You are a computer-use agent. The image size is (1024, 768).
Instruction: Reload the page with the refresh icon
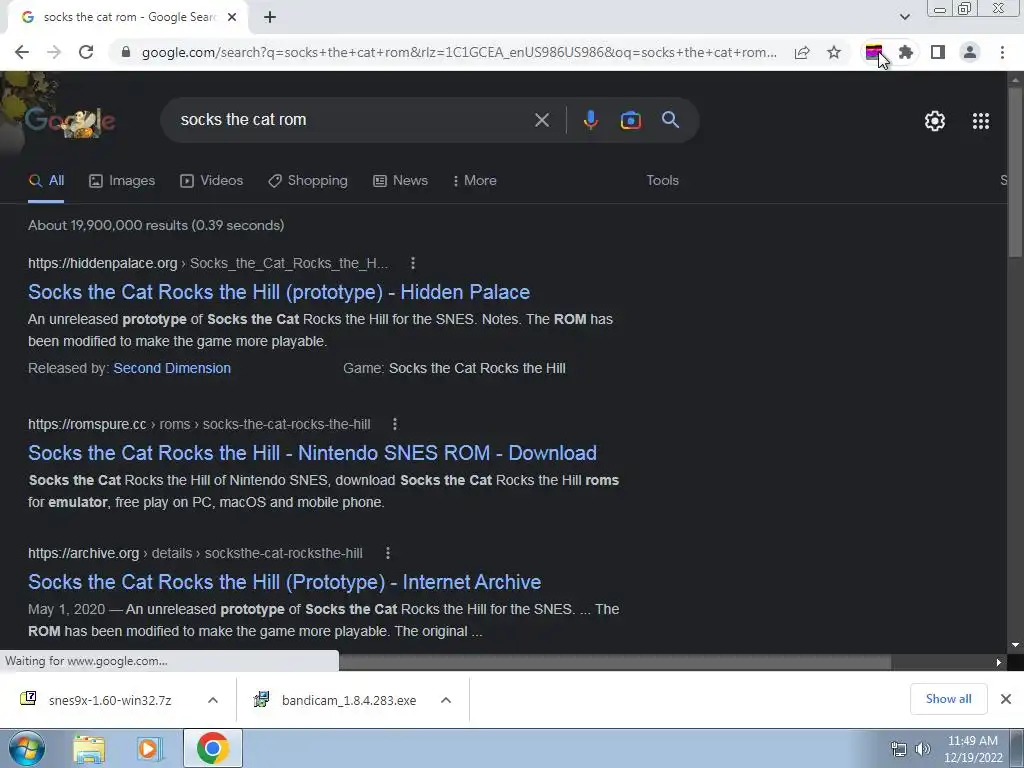point(86,52)
